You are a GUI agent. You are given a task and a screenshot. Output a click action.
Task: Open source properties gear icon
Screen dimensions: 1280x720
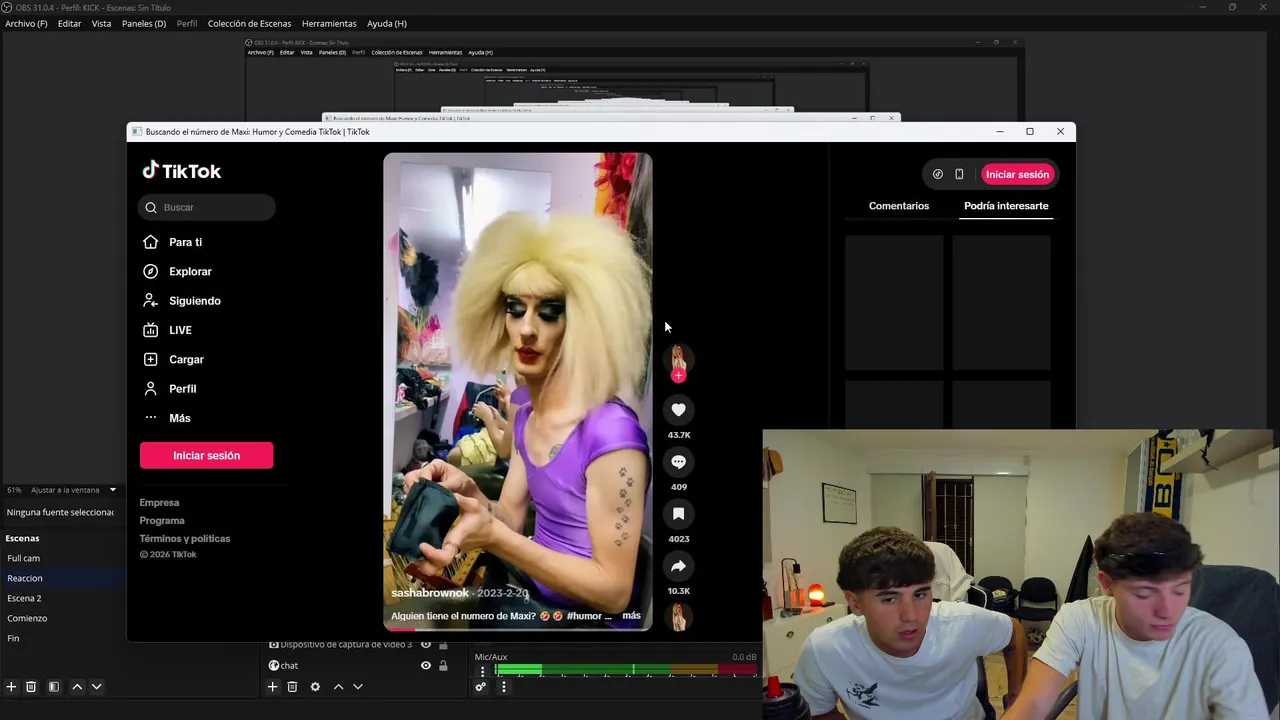click(315, 687)
